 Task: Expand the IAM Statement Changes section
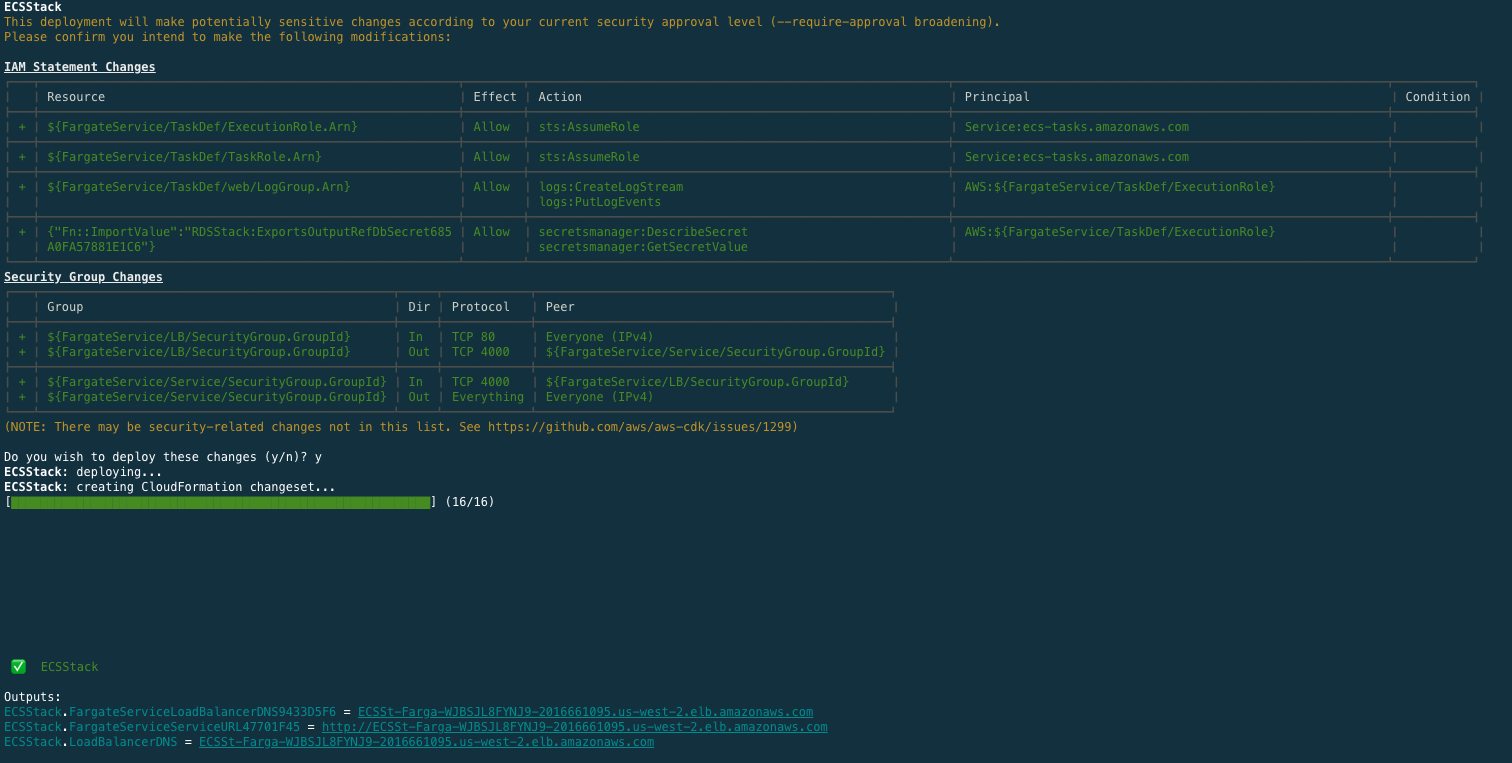coord(79,66)
